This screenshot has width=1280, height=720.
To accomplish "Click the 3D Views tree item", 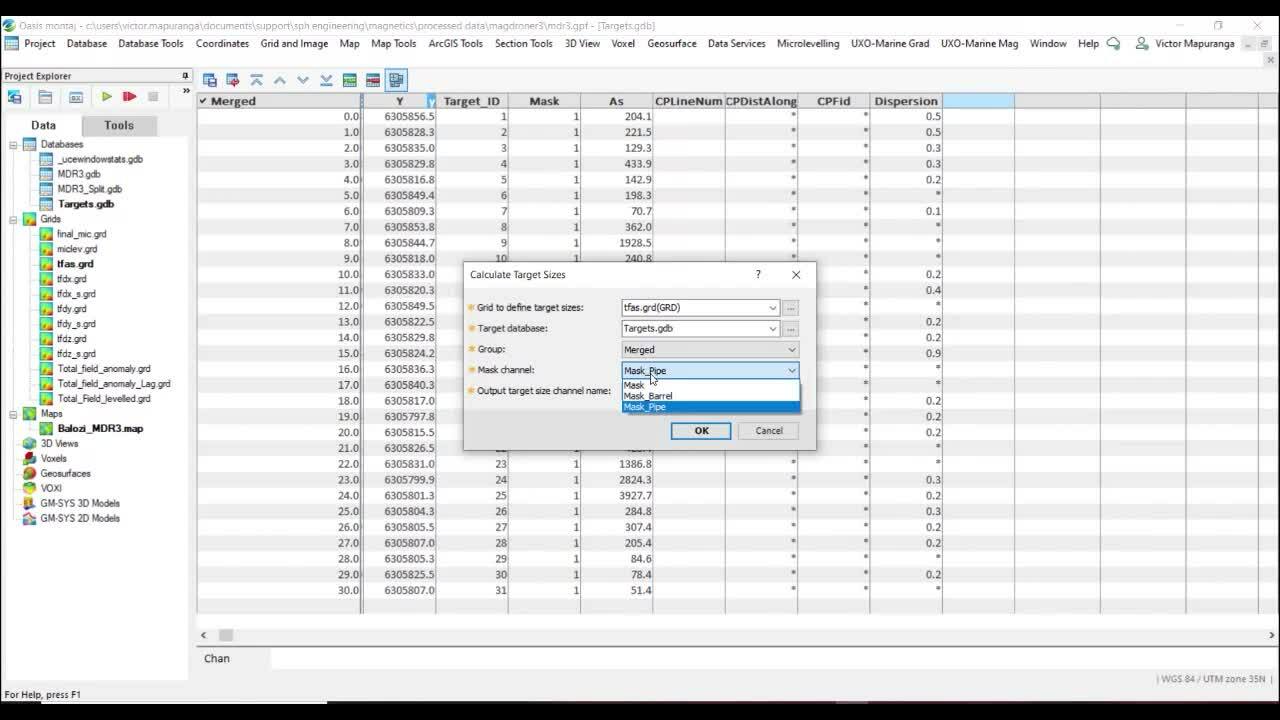I will pyautogui.click(x=59, y=443).
